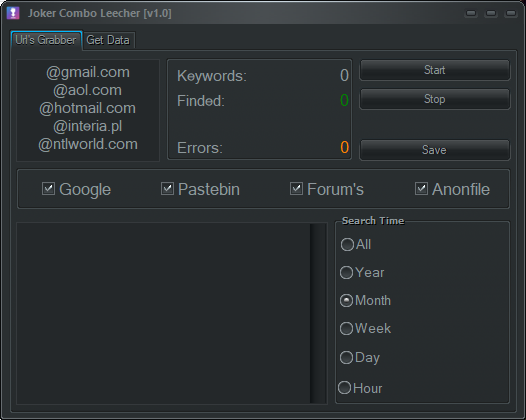Screen dimensions: 526x420
Task: Set search time to Week
Action: coord(347,328)
